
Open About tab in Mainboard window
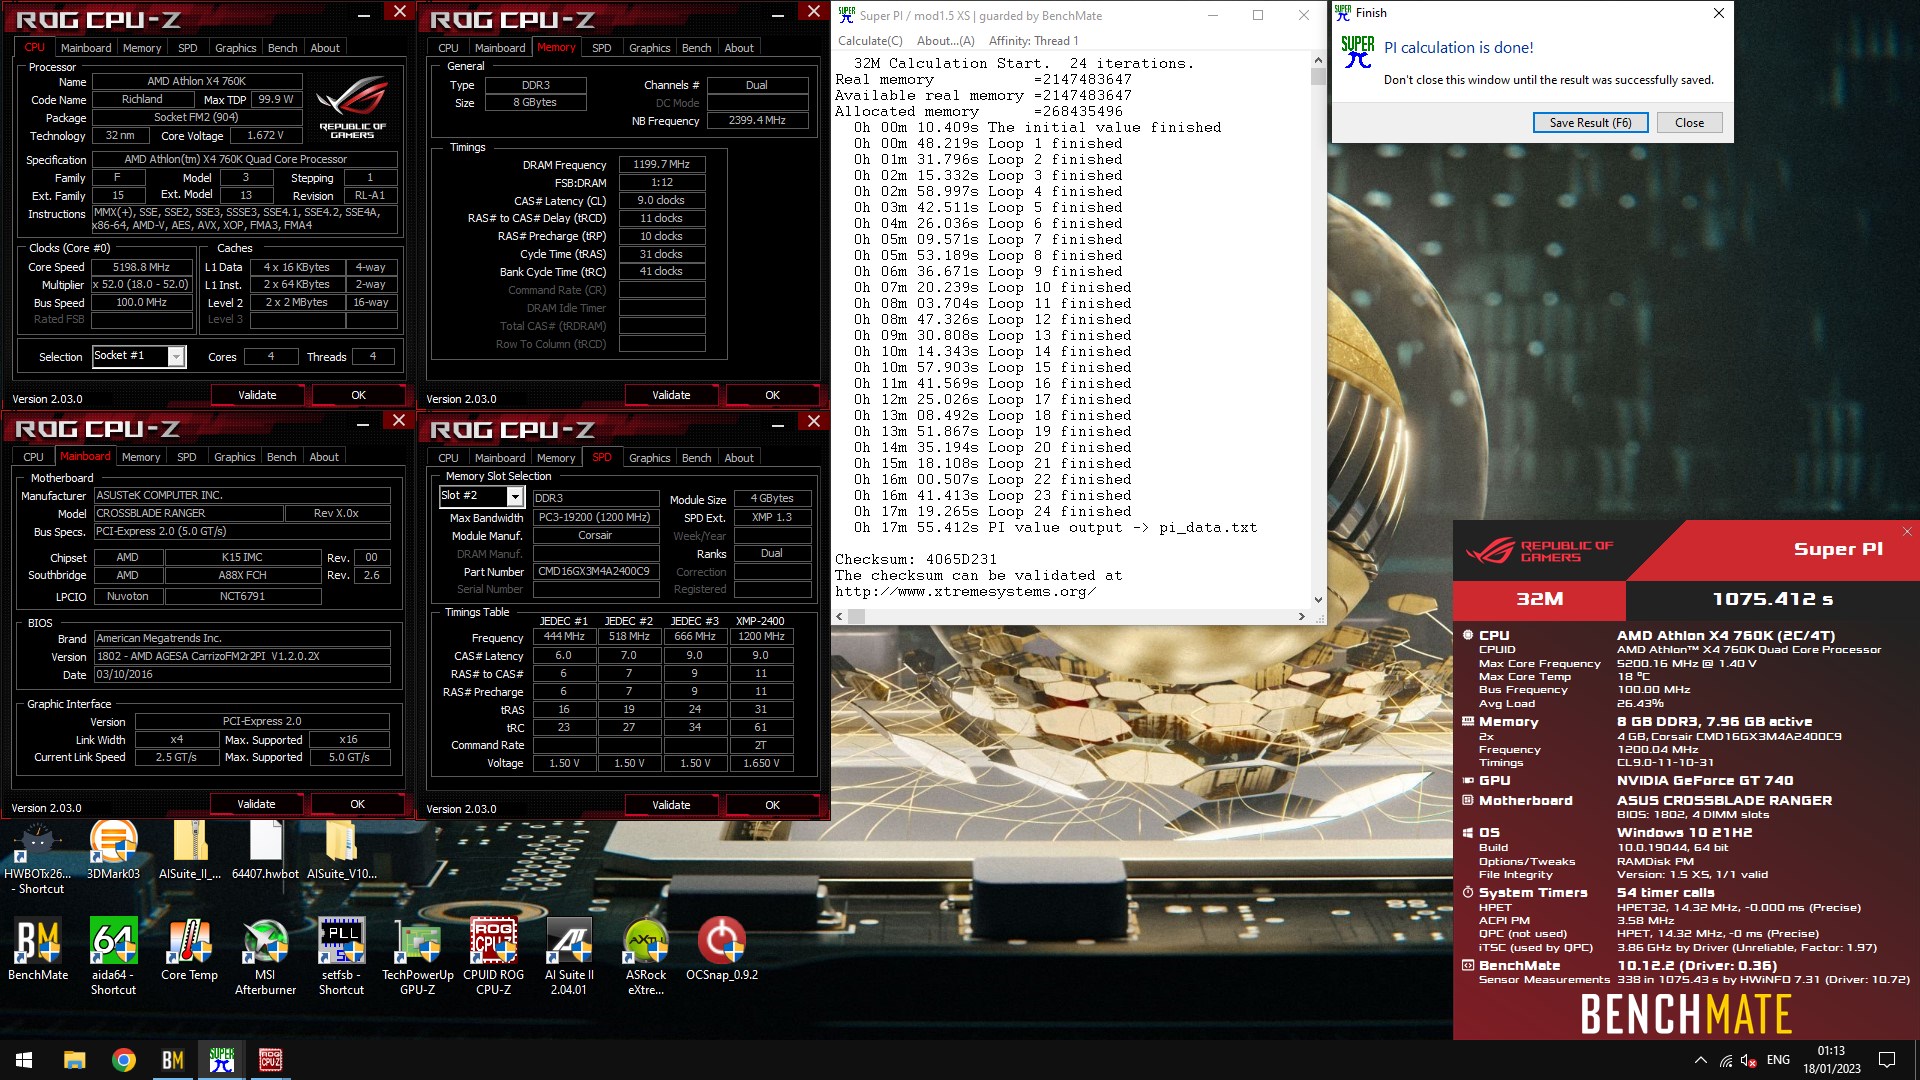pyautogui.click(x=324, y=457)
